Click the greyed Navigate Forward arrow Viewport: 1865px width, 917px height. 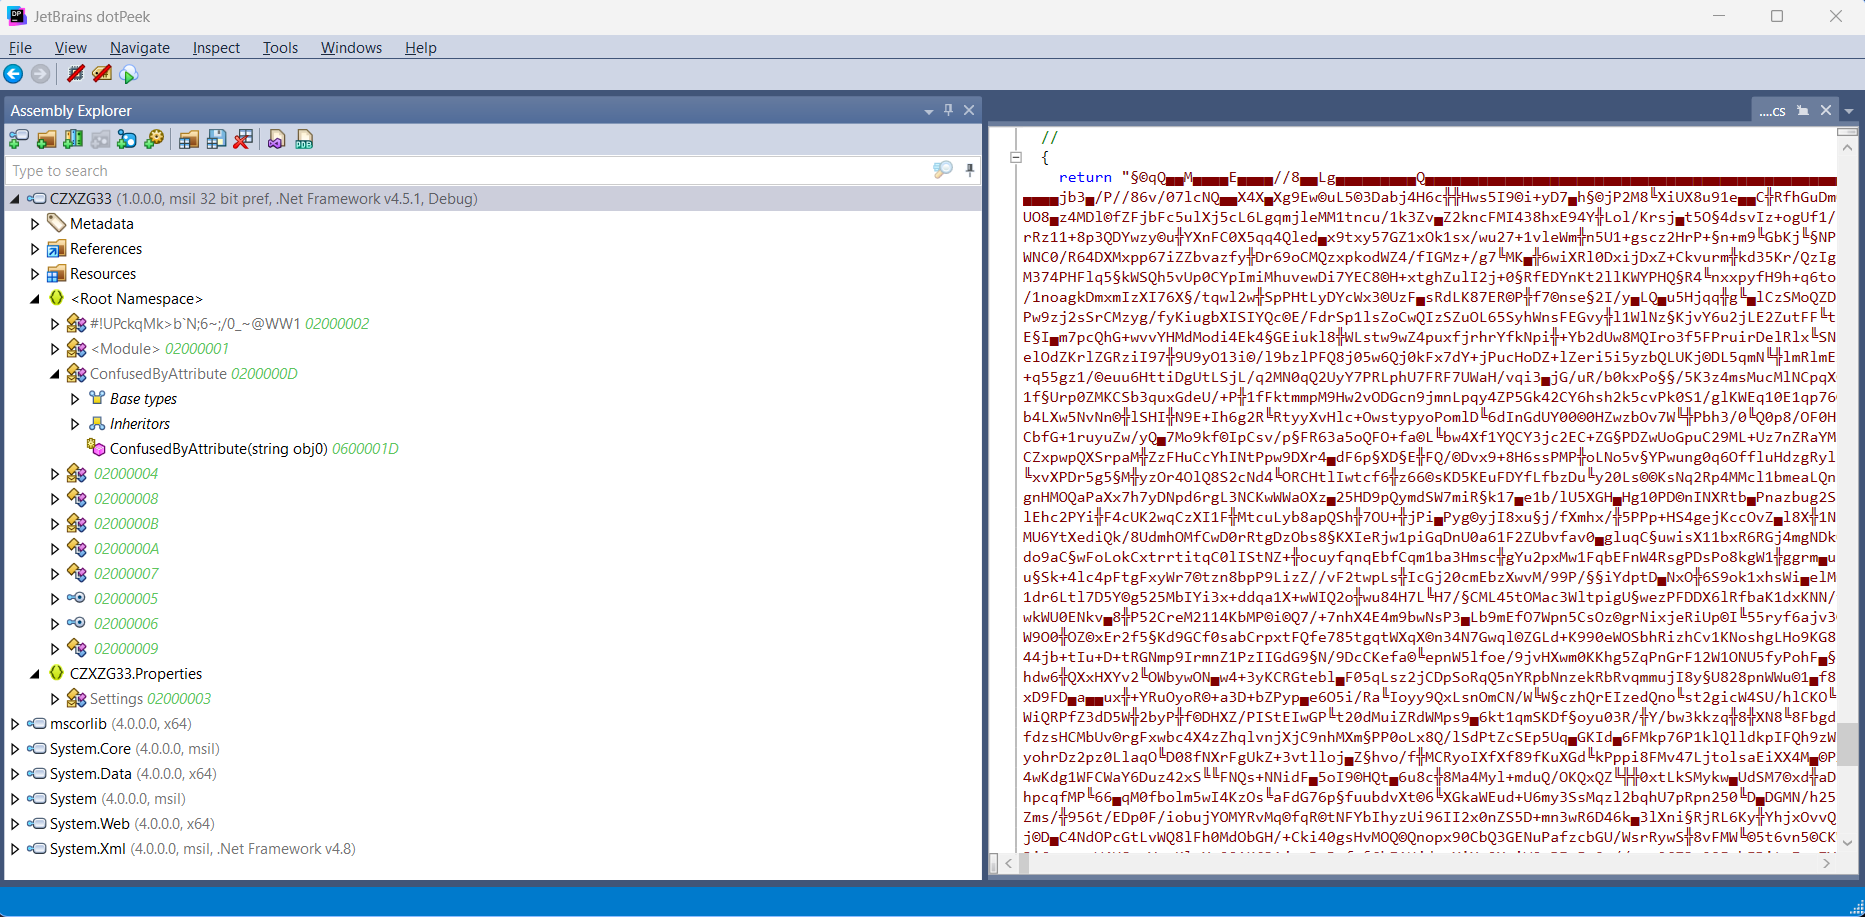coord(40,73)
